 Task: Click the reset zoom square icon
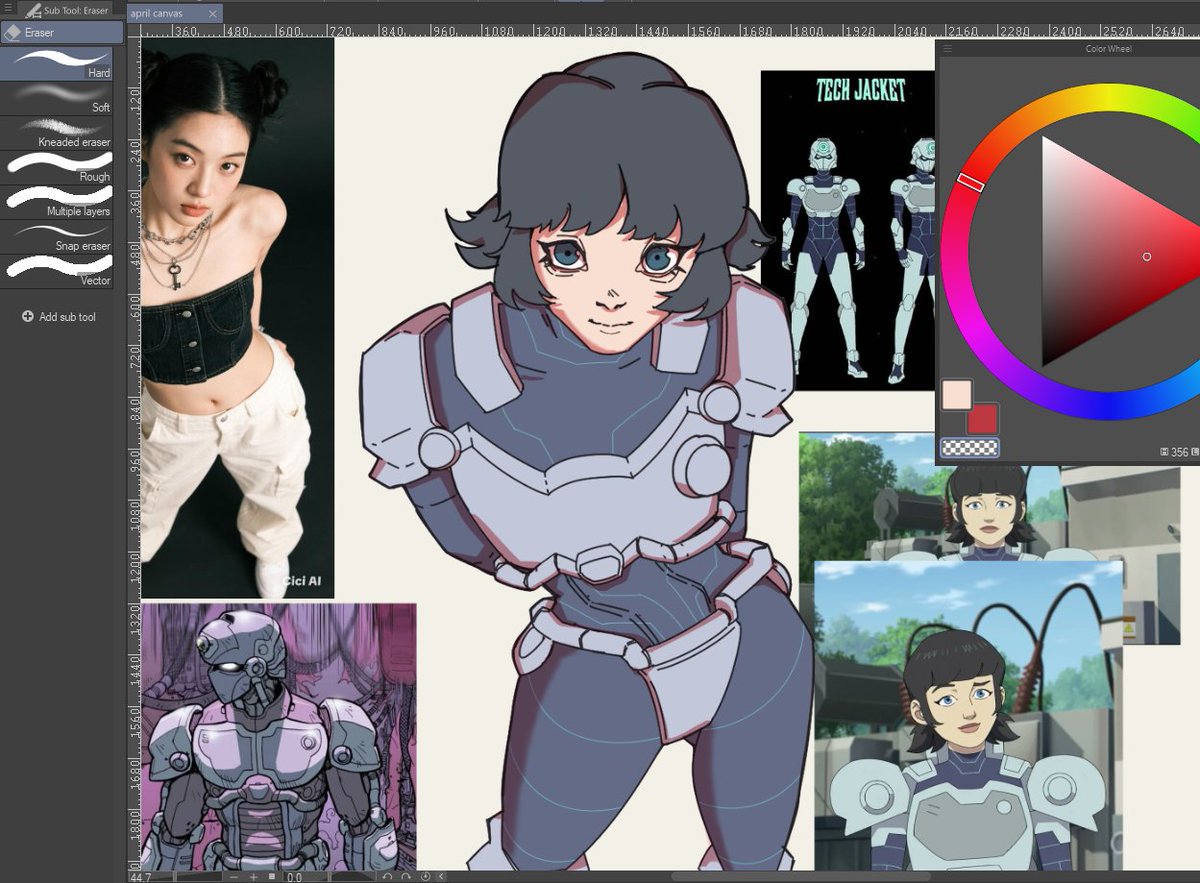[x=272, y=876]
